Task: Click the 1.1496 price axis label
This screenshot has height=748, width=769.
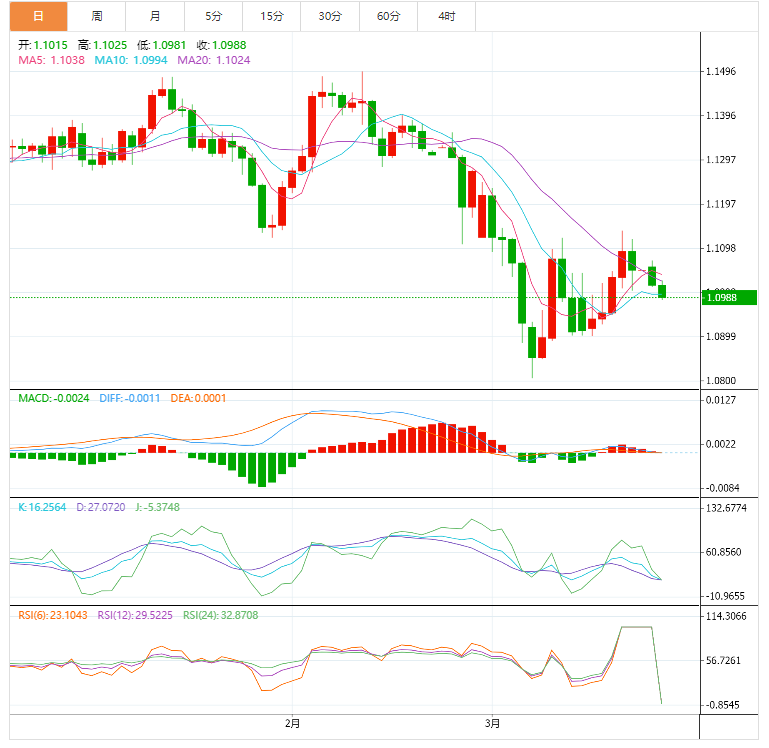Action: pyautogui.click(x=721, y=72)
